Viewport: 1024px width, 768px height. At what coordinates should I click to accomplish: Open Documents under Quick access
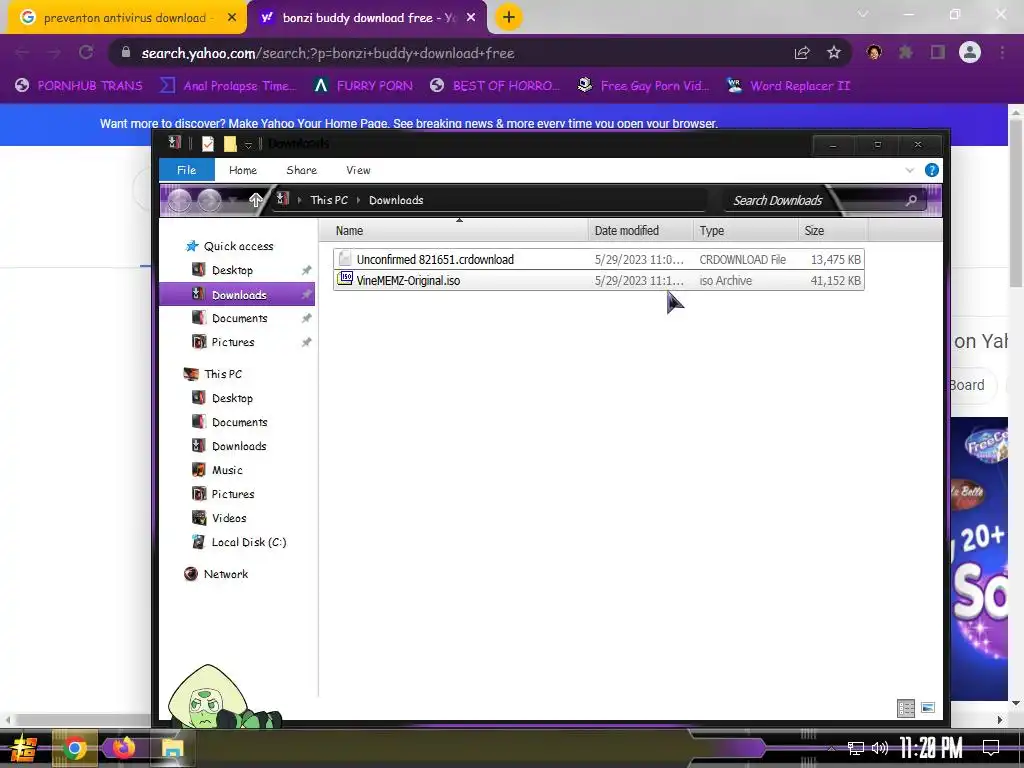[239, 318]
